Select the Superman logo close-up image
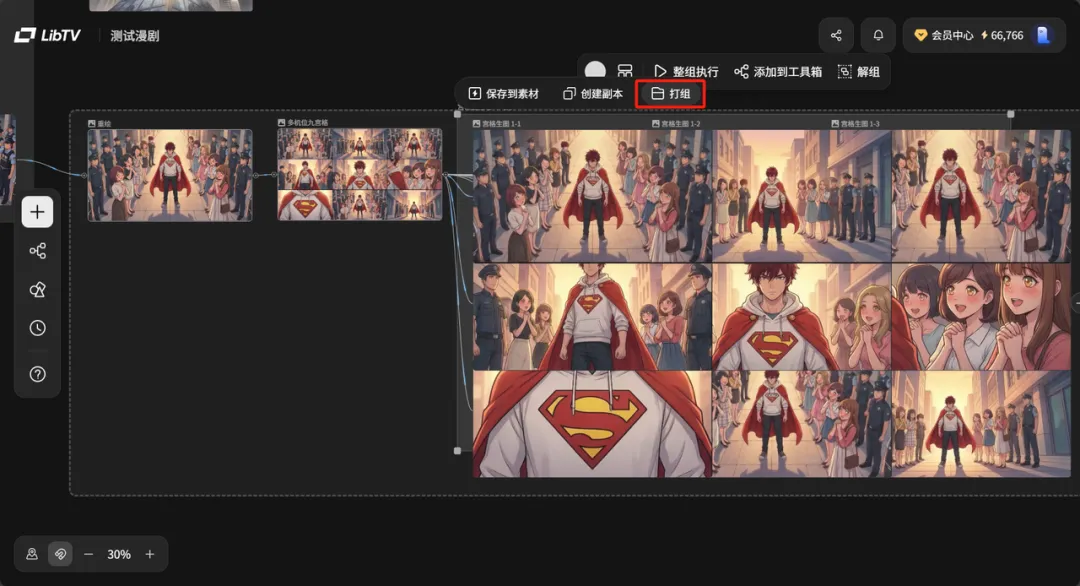 (x=592, y=424)
